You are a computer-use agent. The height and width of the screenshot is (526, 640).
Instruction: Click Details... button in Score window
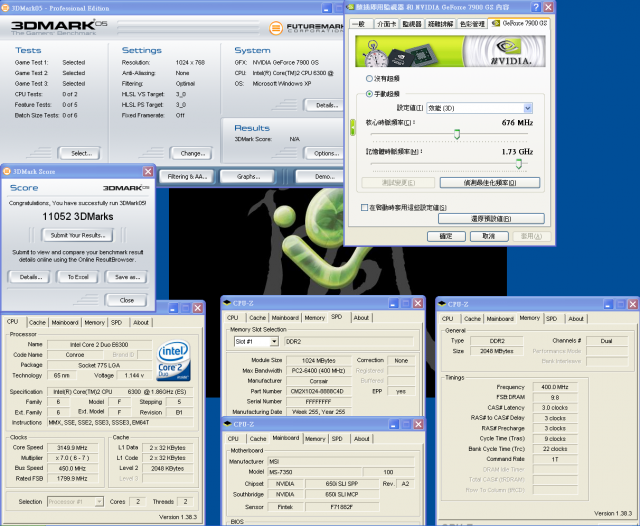point(29,277)
